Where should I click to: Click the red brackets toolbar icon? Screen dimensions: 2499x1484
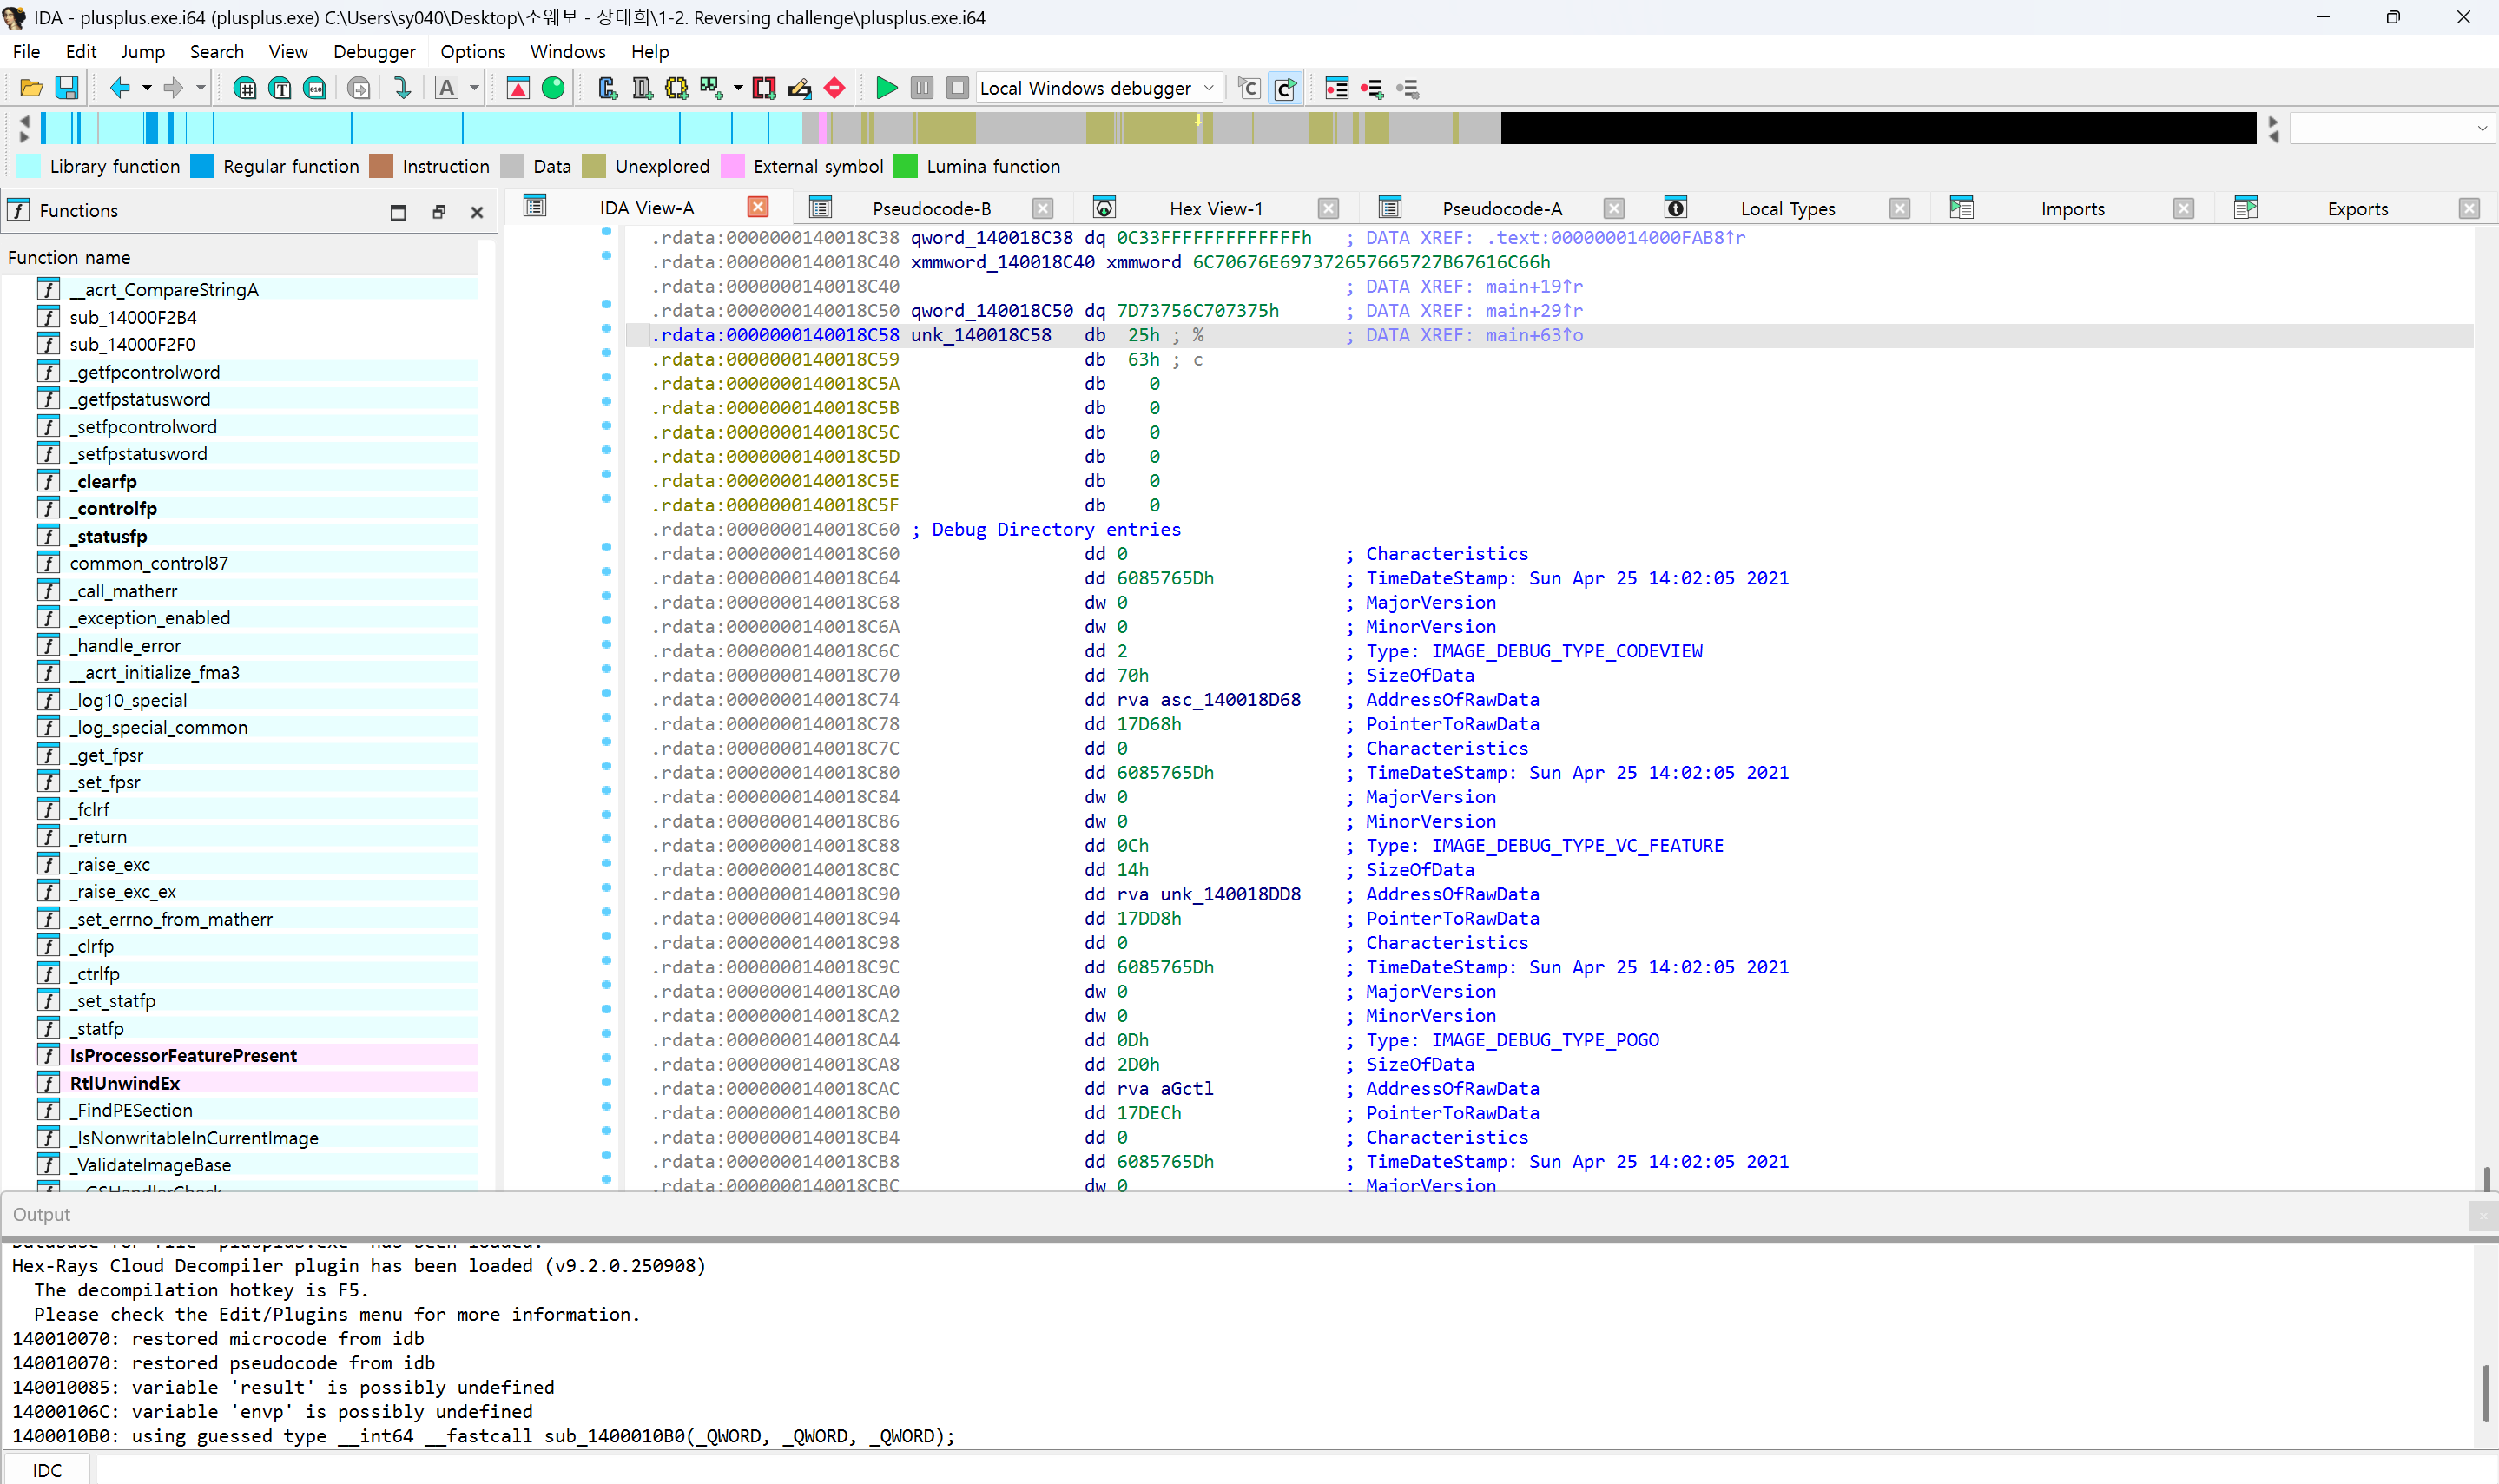click(x=764, y=88)
